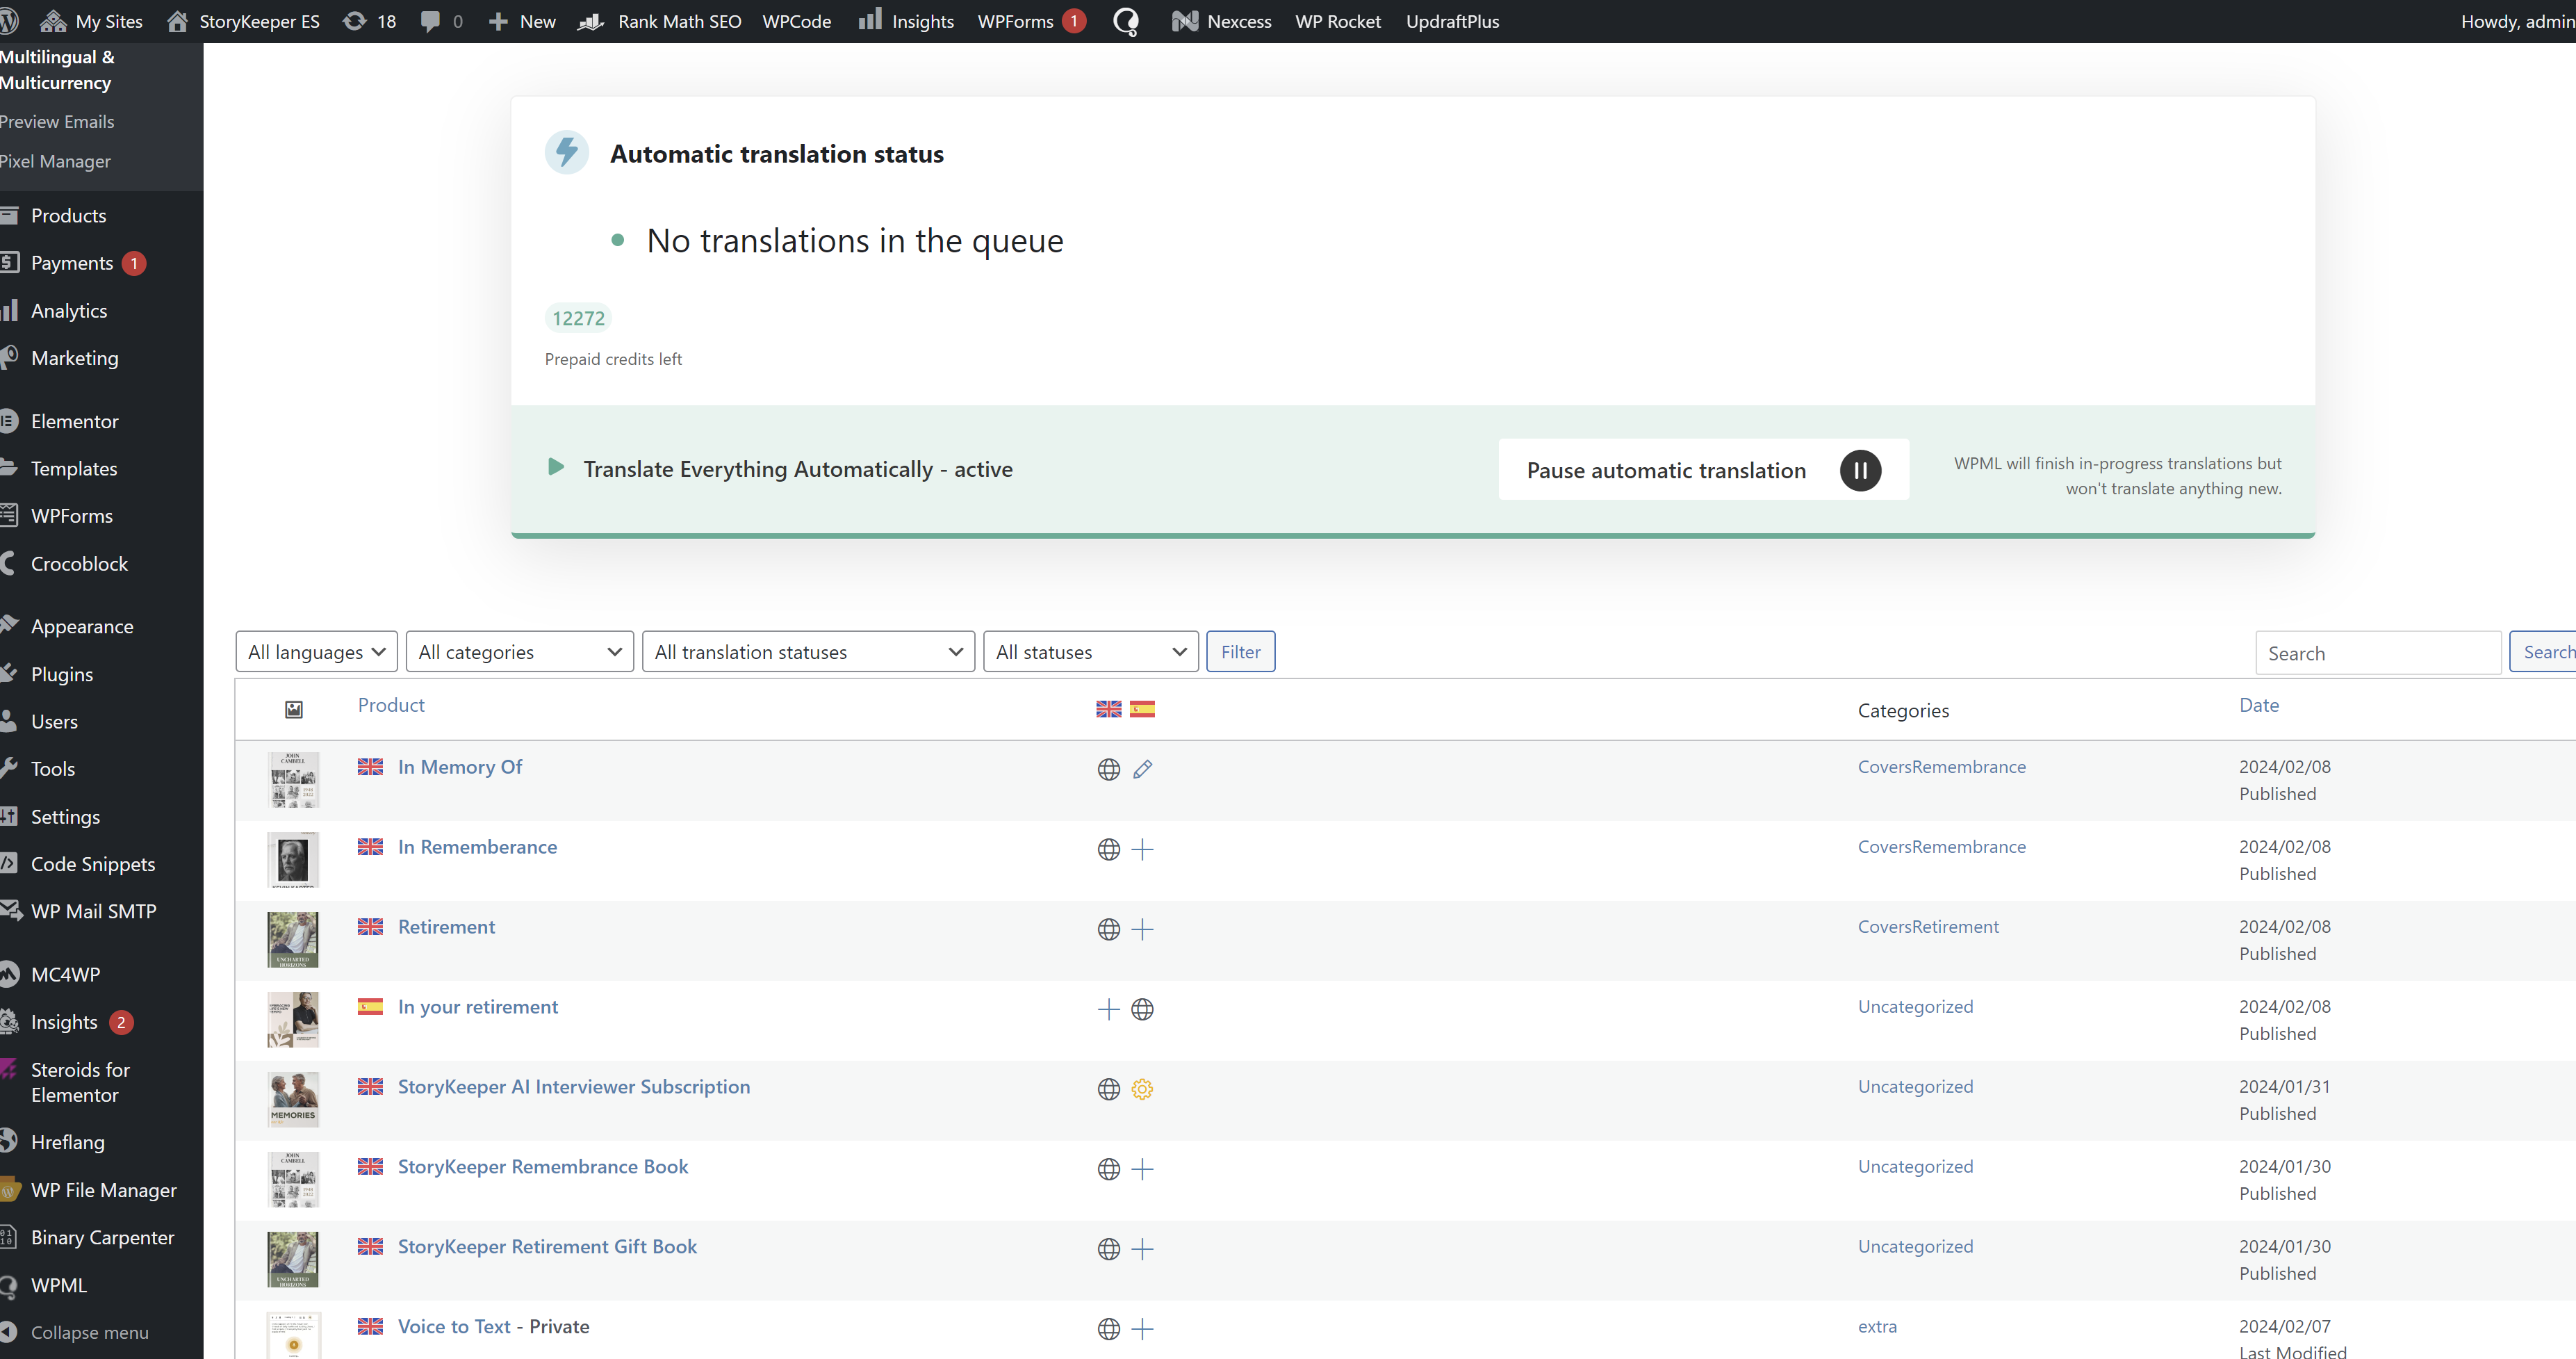
Task: Add translation for Voice to Text product
Action: [x=1142, y=1329]
